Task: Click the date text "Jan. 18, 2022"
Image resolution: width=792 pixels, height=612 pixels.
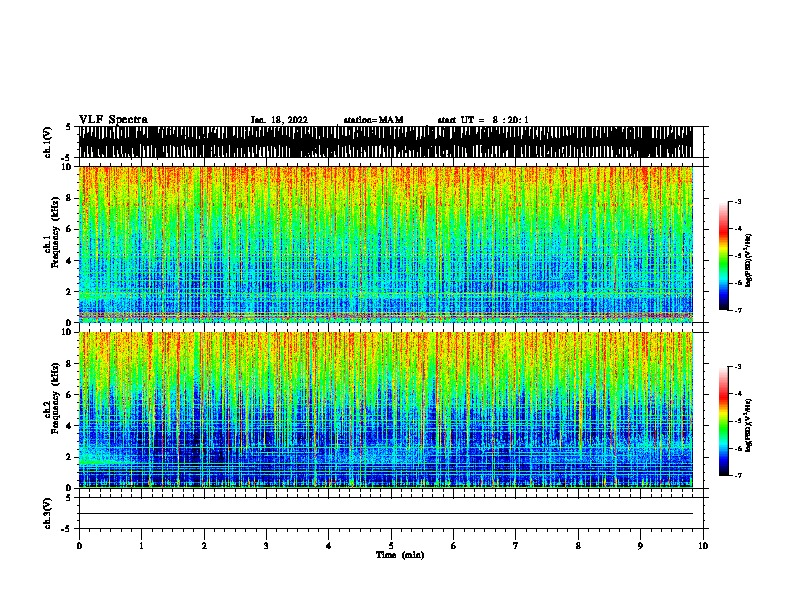Action: pos(279,120)
